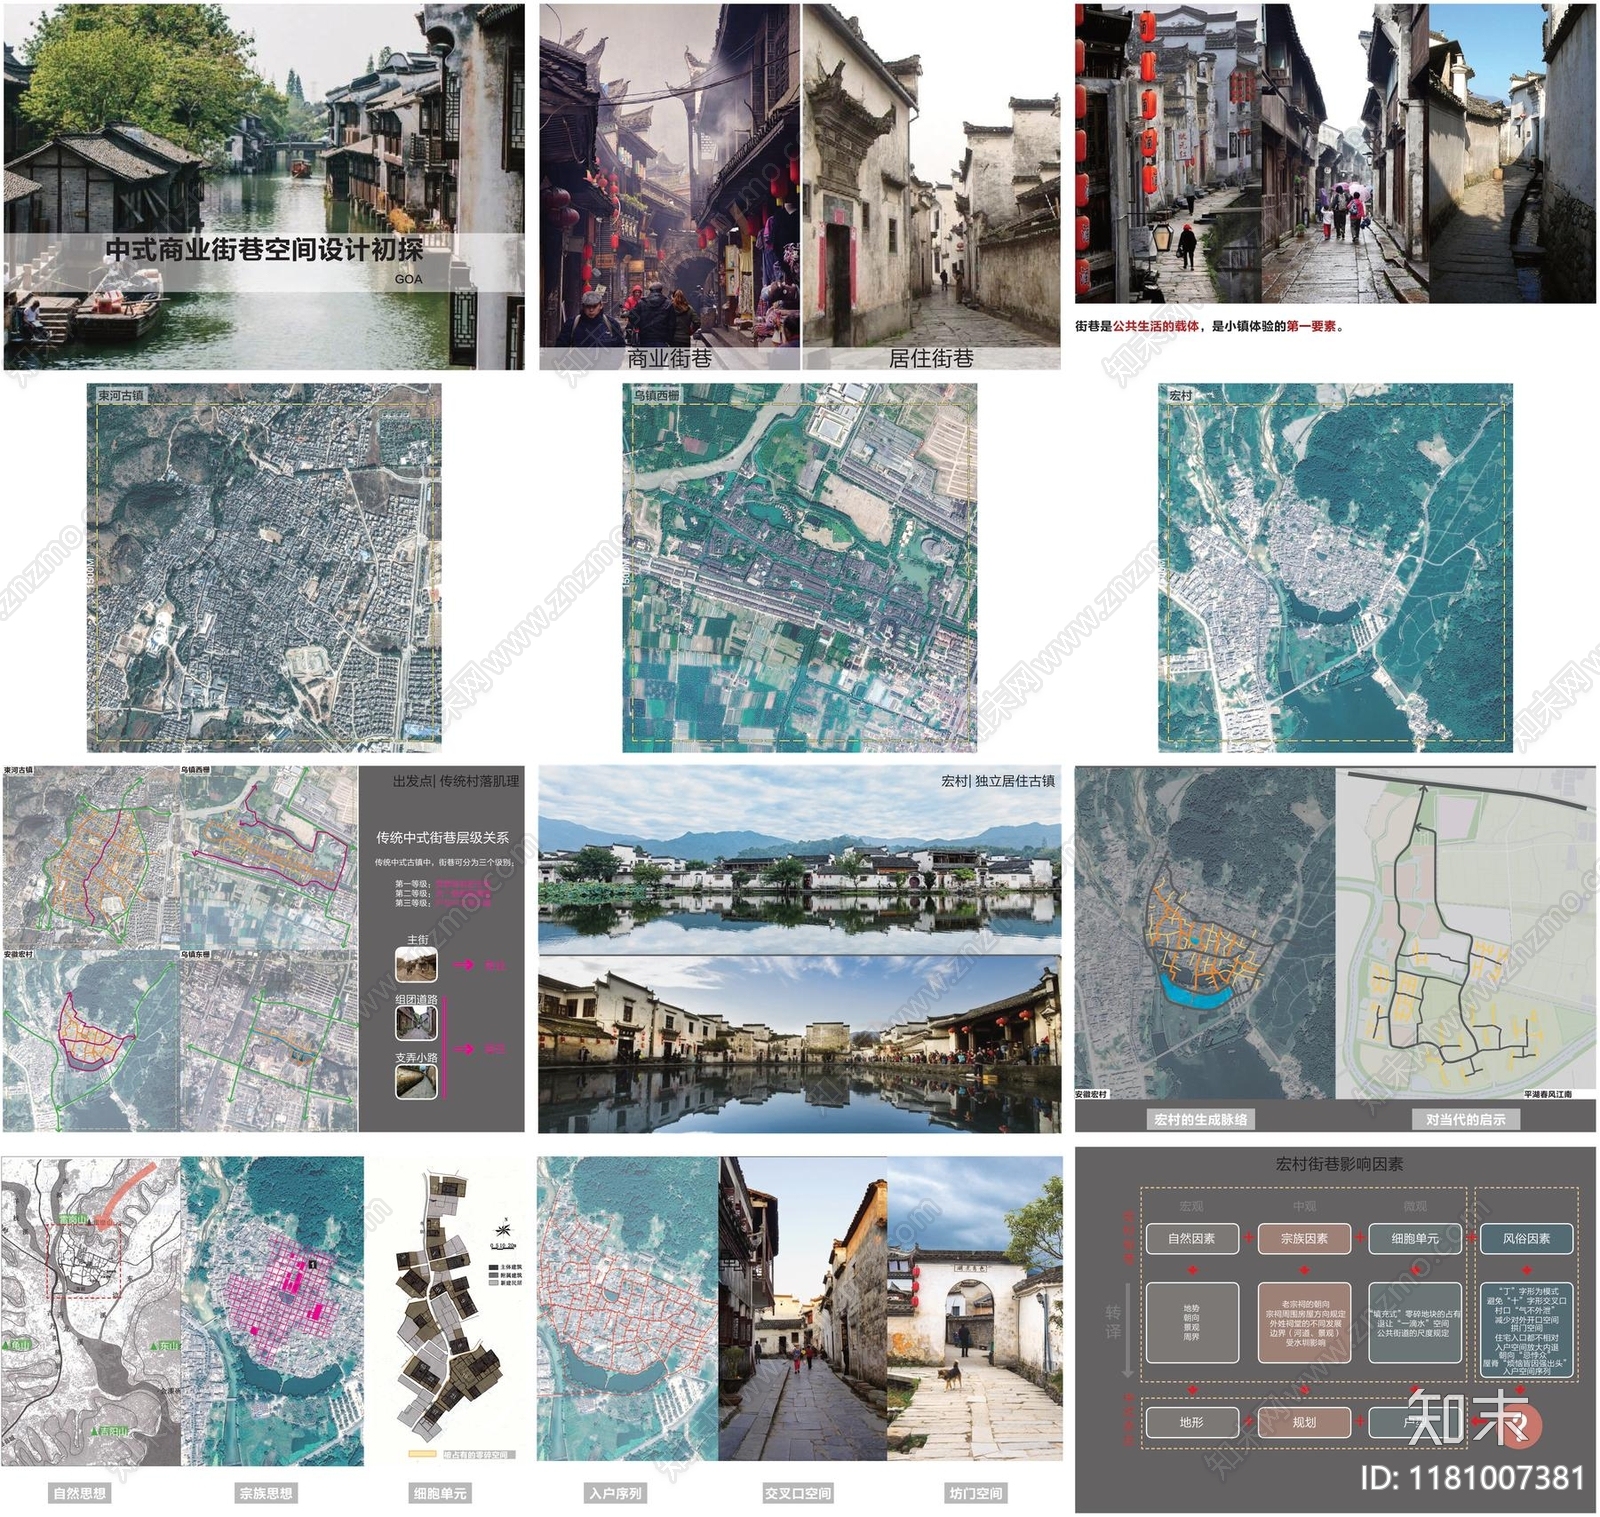Open the 平湖春风江南 site plan
Screen dimensions: 1600x1517
[1466, 934]
